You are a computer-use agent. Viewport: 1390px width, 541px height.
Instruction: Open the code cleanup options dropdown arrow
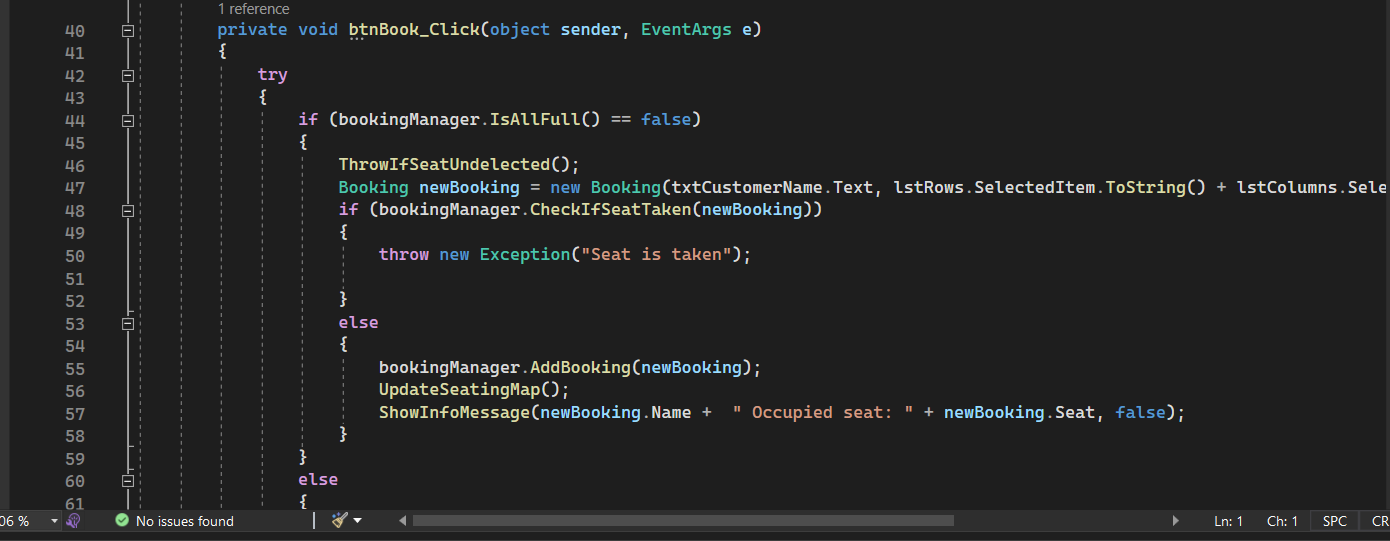pos(357,521)
